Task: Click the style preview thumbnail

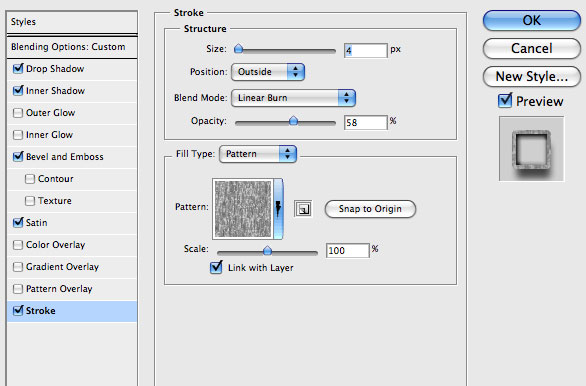Action: [x=531, y=149]
